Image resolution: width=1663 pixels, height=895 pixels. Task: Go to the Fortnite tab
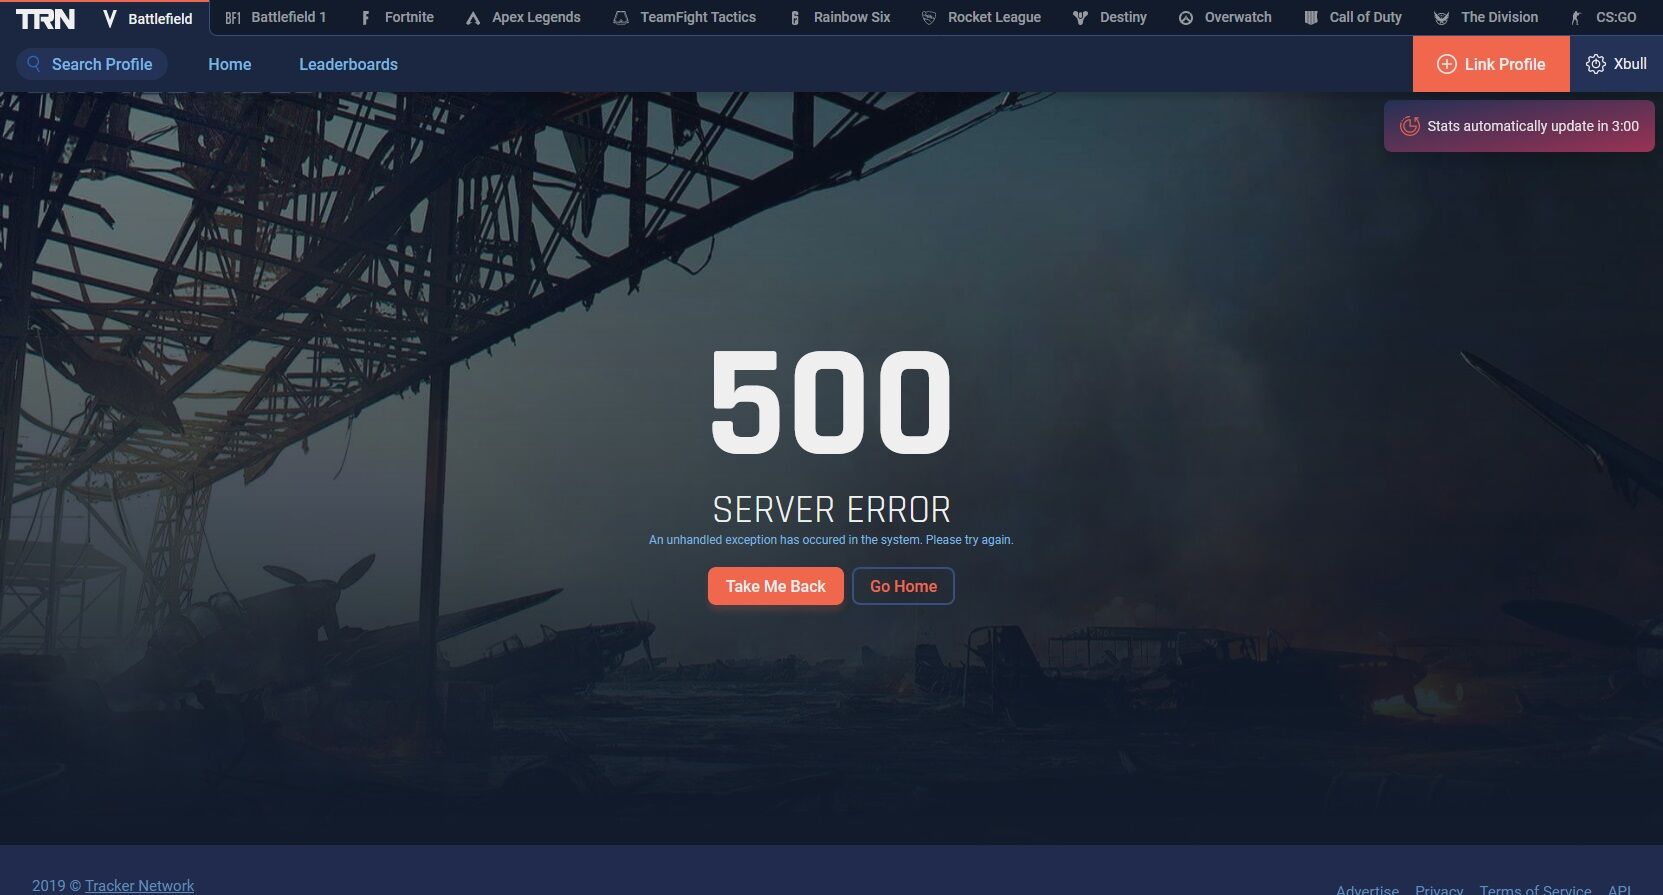(x=397, y=18)
